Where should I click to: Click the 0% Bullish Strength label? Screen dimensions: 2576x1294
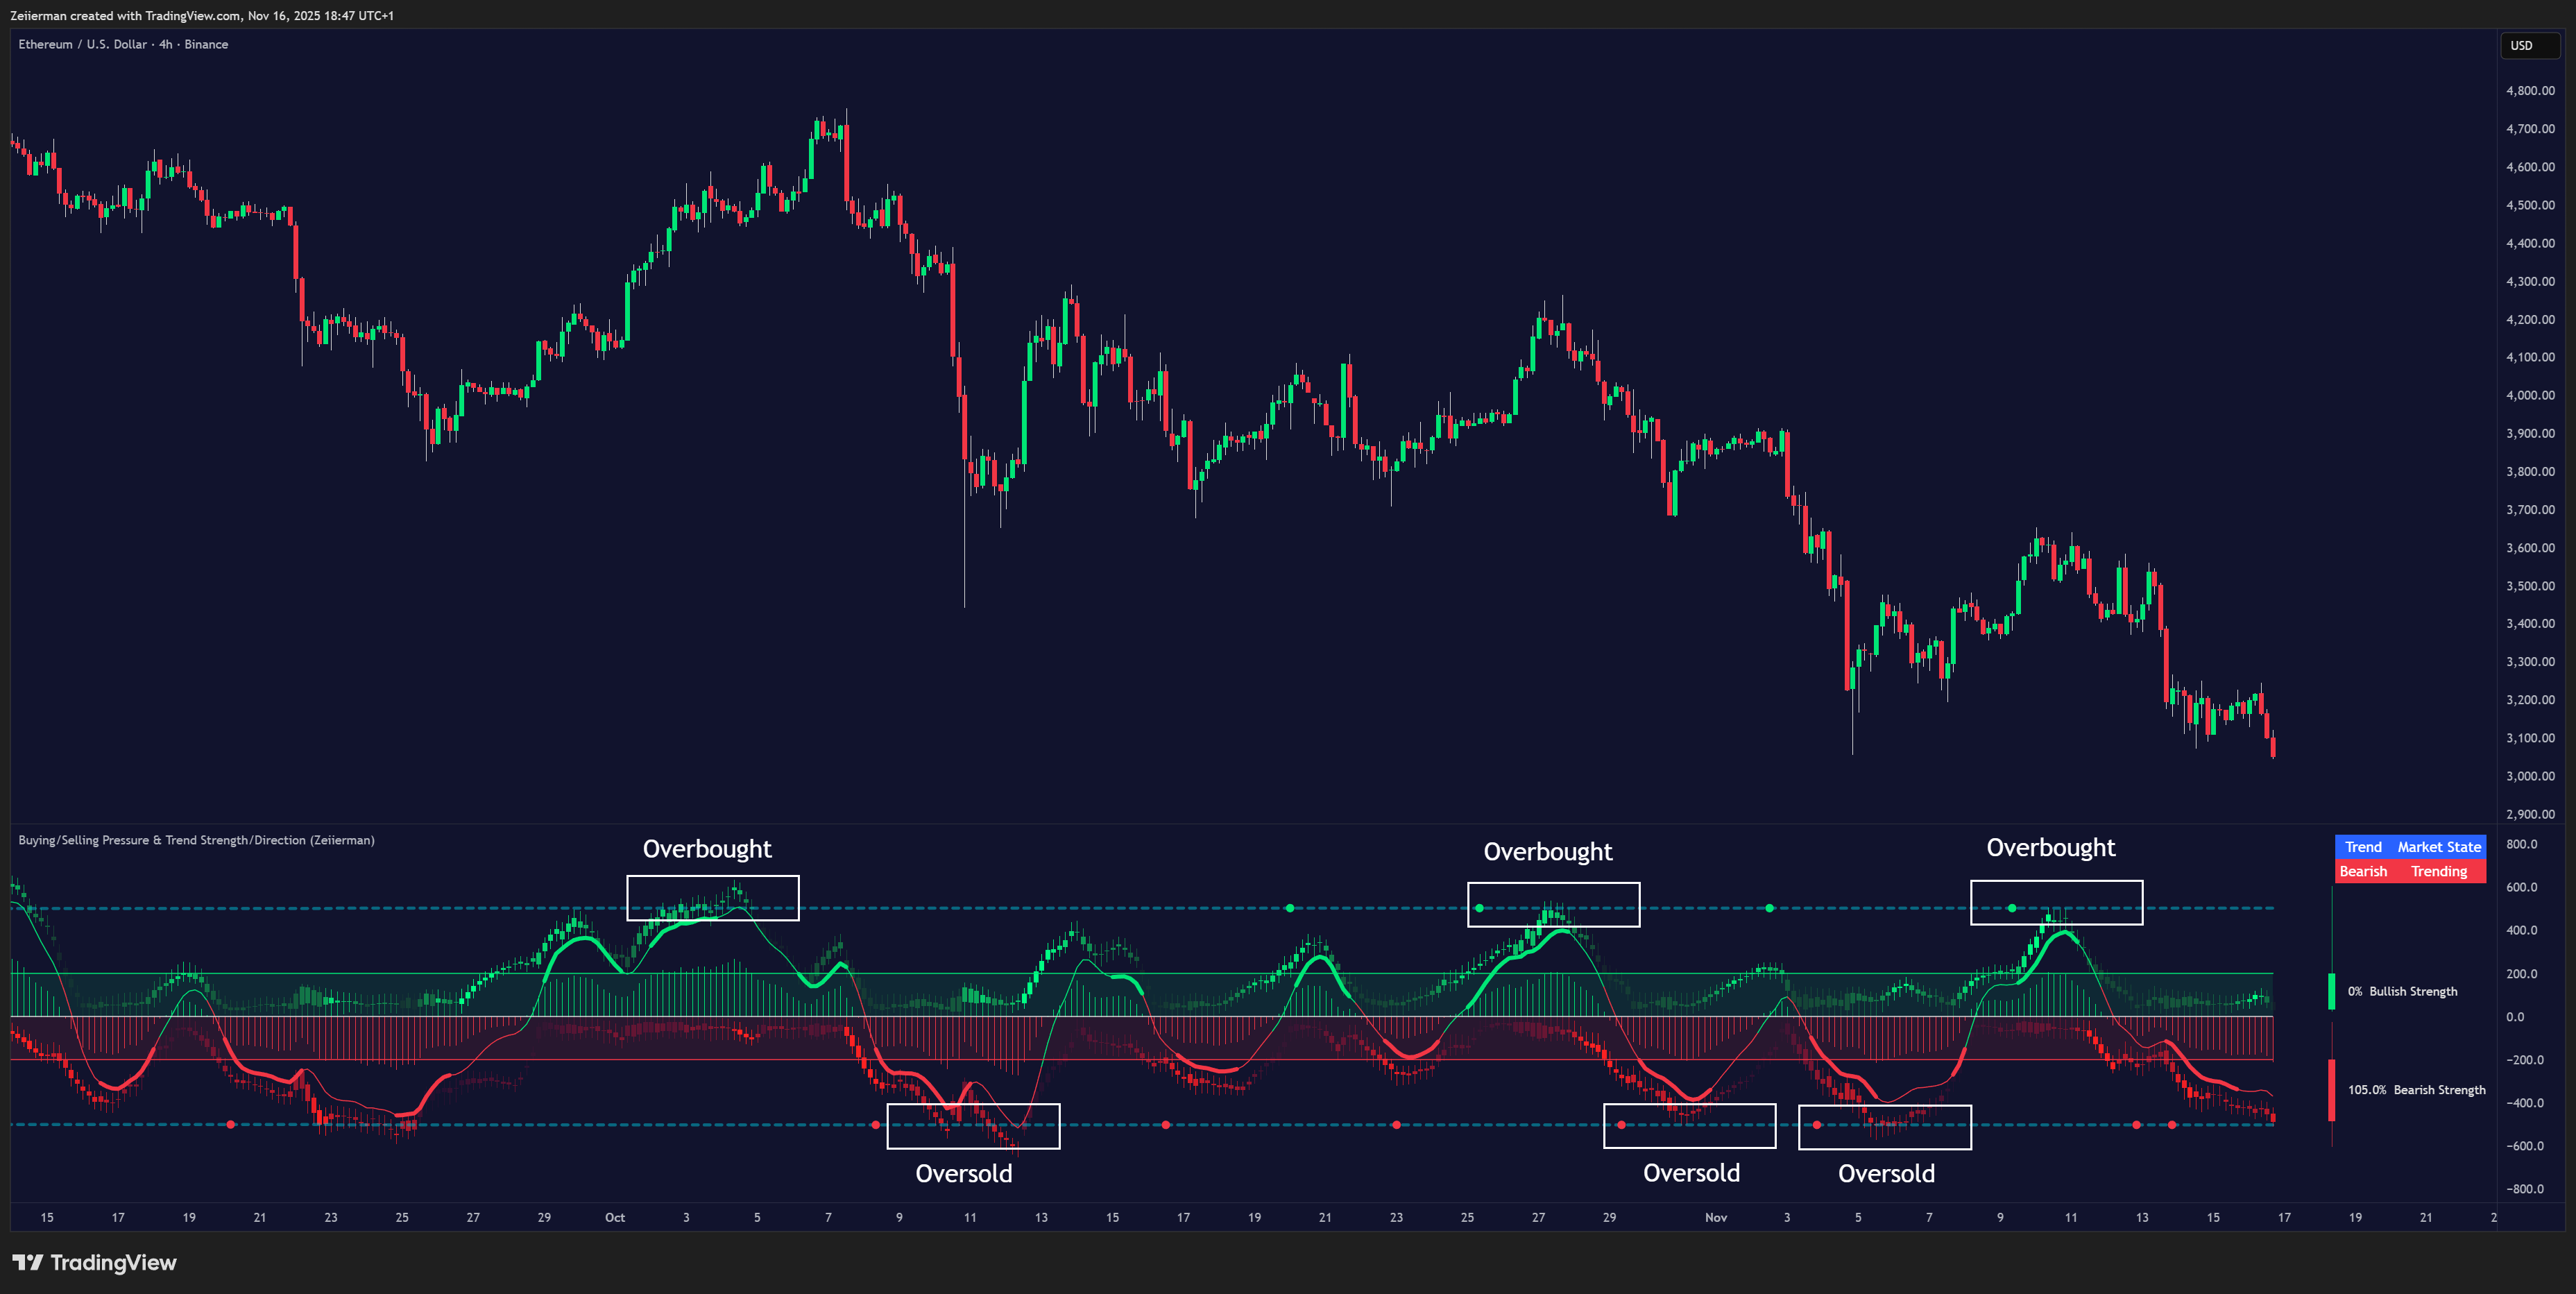pyautogui.click(x=2402, y=991)
